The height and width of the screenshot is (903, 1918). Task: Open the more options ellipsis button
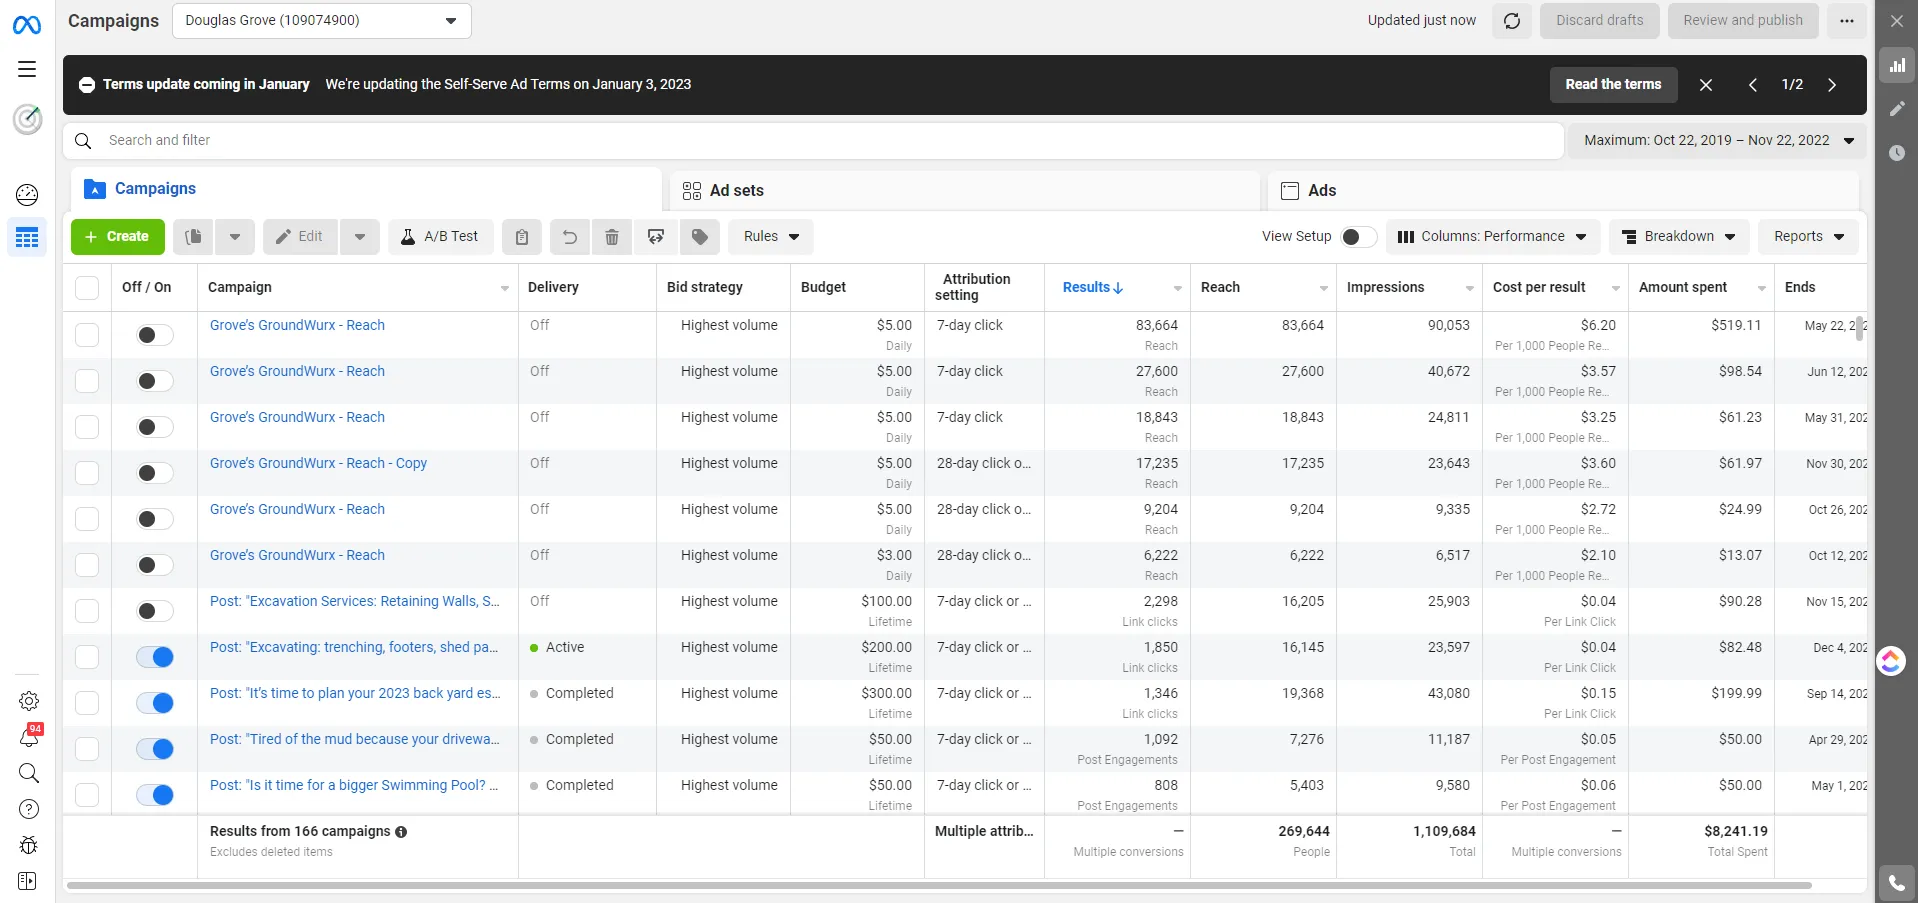[x=1847, y=21]
